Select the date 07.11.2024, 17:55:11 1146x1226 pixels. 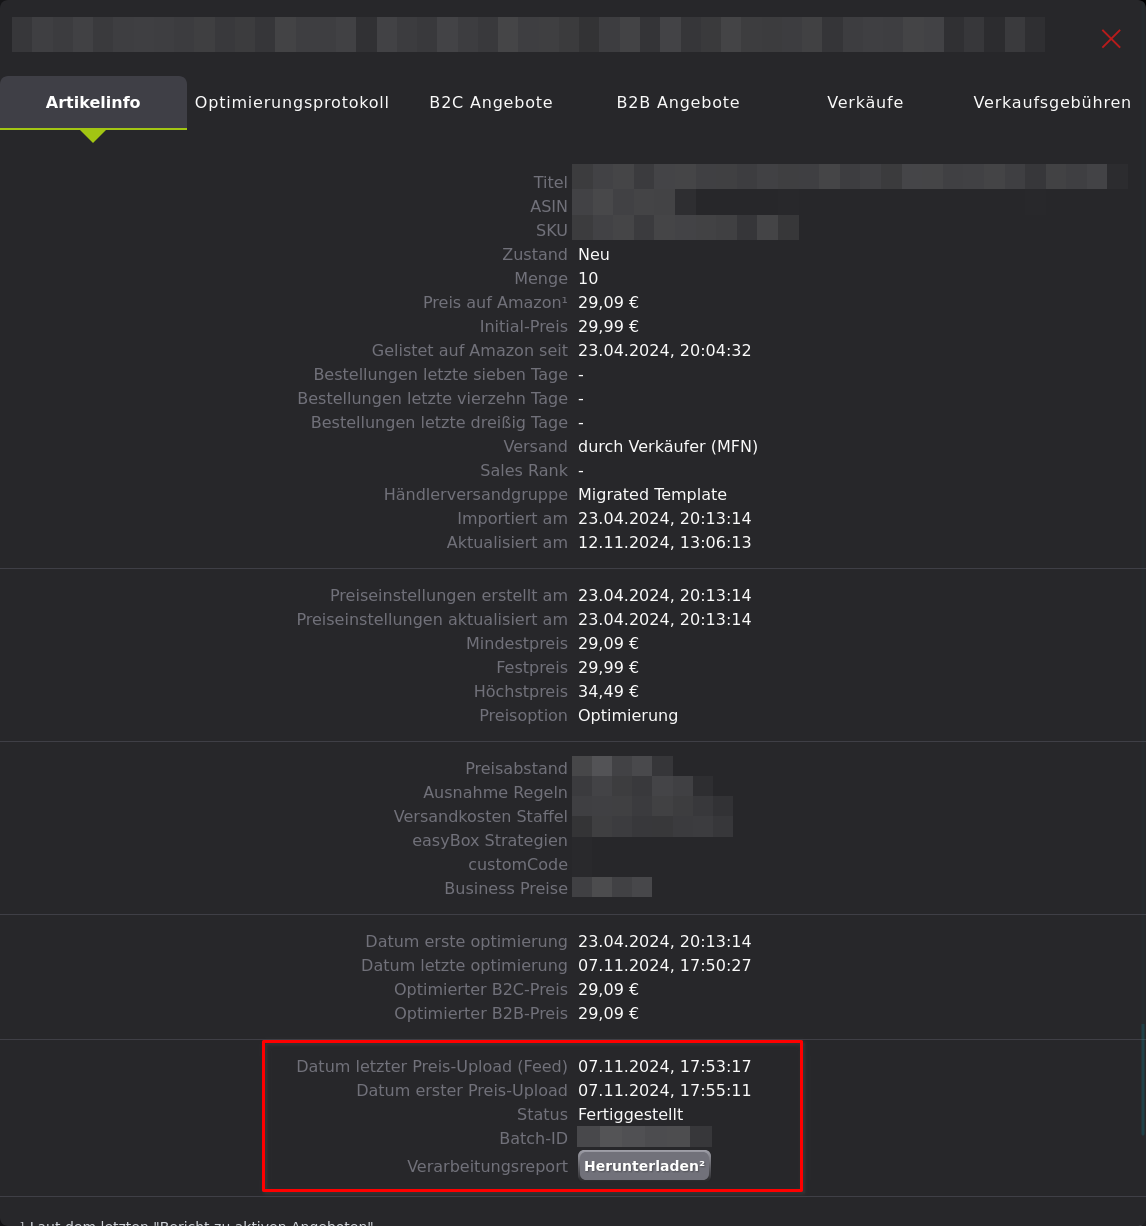[x=664, y=1090]
